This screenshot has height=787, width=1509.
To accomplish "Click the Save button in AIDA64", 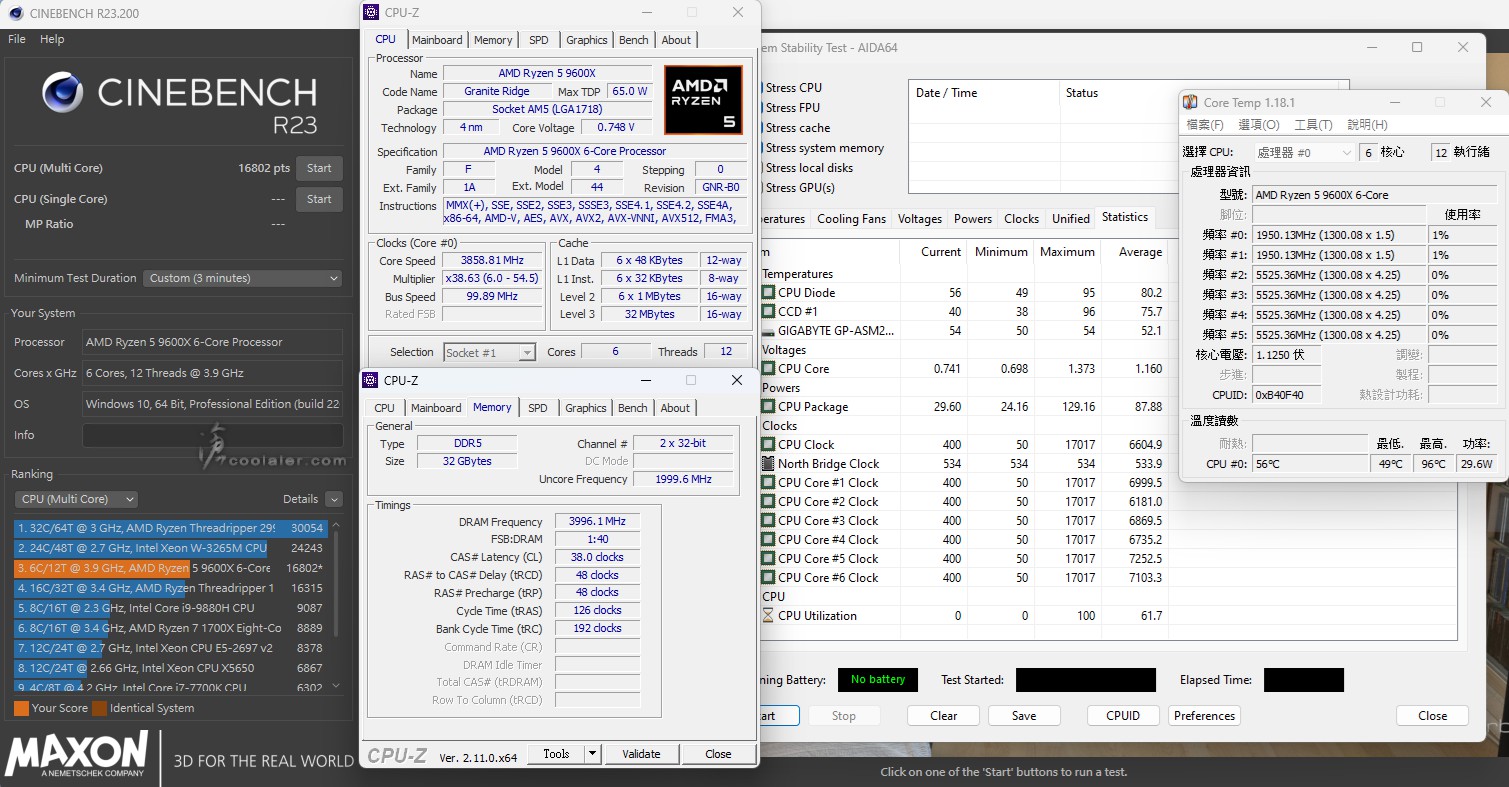I will click(x=1024, y=716).
